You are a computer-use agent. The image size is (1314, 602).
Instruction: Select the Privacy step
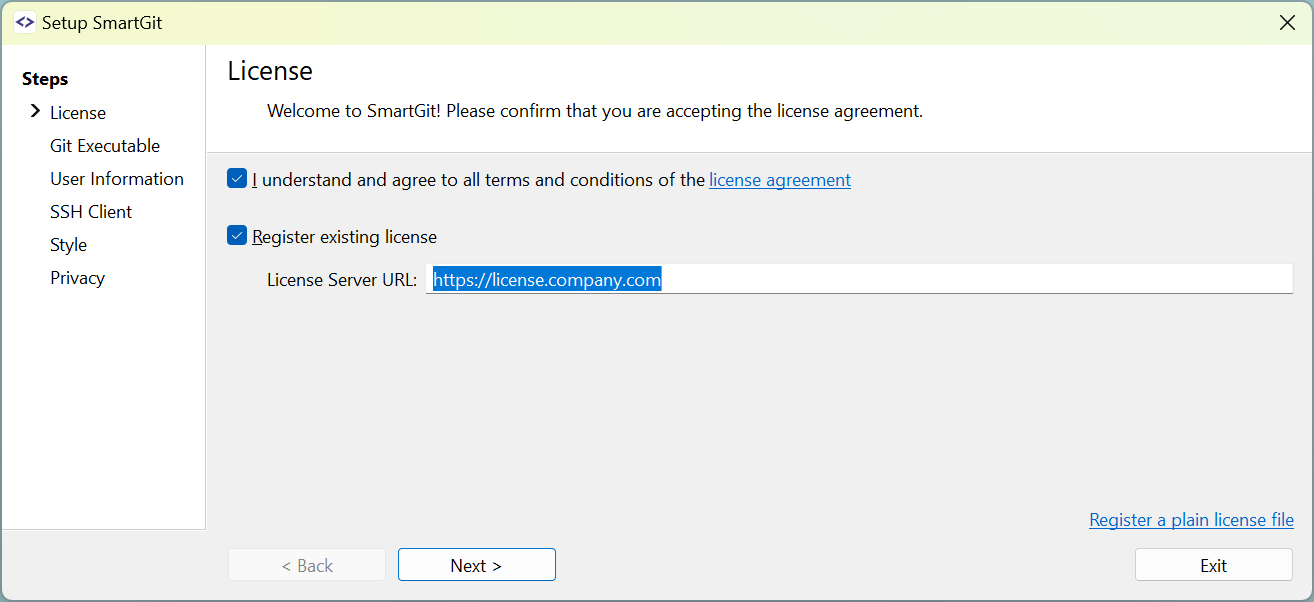point(77,277)
